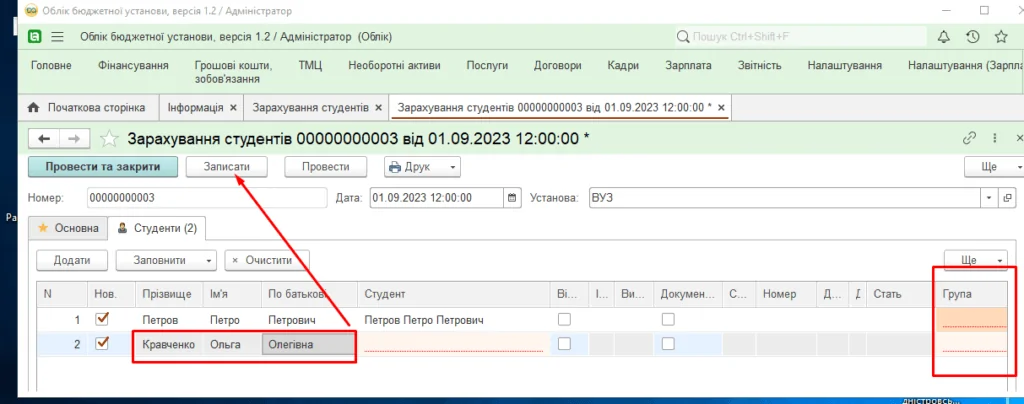Screen dimensions: 1024x404
Task: Open favorites star in top bar
Action: 1001,37
